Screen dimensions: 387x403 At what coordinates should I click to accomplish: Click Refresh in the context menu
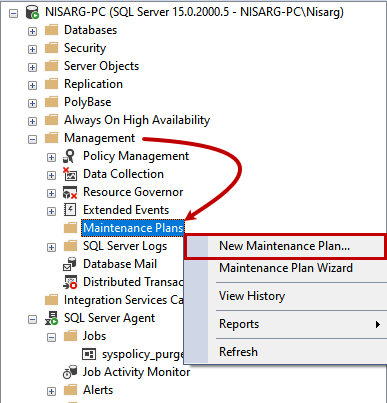coord(286,352)
